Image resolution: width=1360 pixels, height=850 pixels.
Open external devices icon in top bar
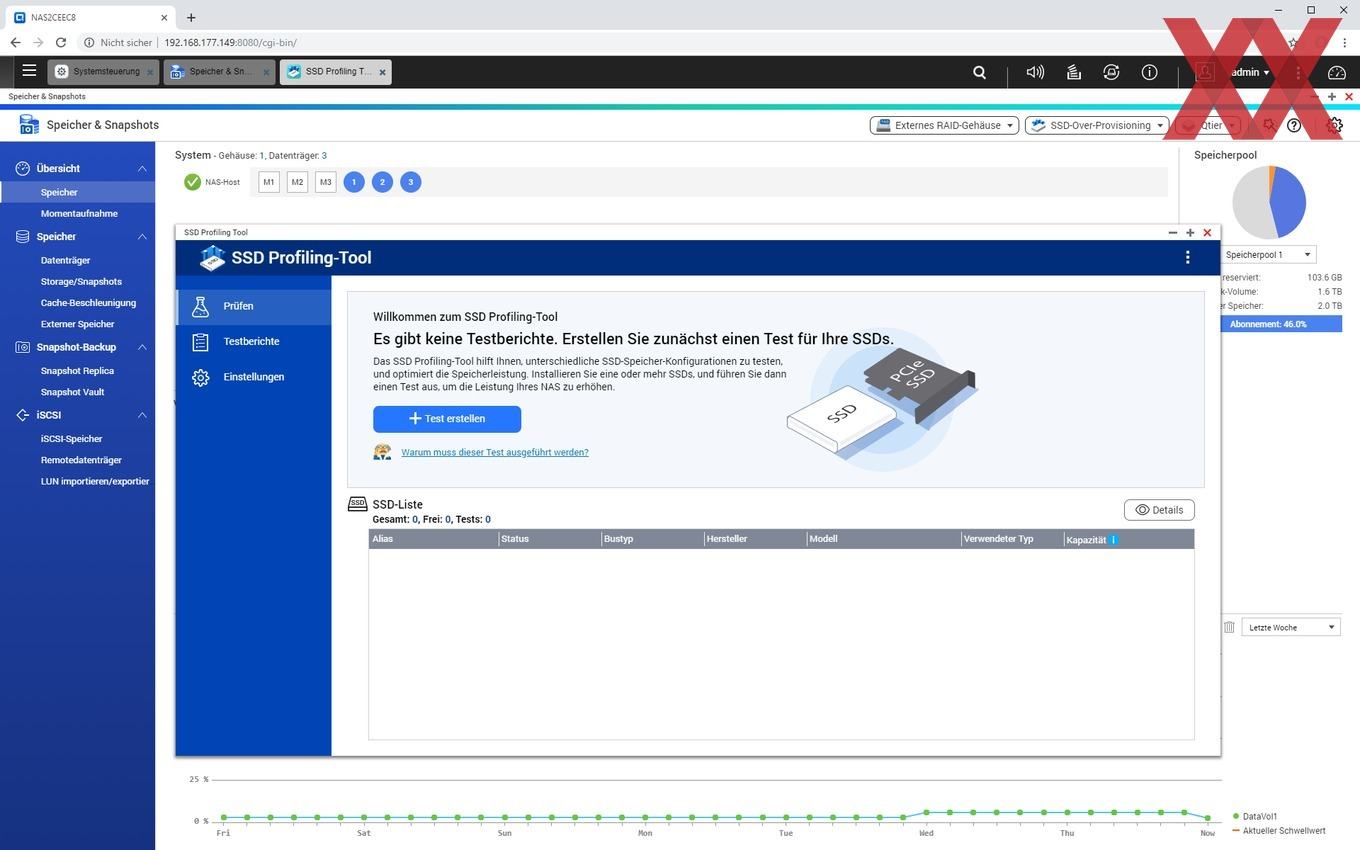point(1111,72)
